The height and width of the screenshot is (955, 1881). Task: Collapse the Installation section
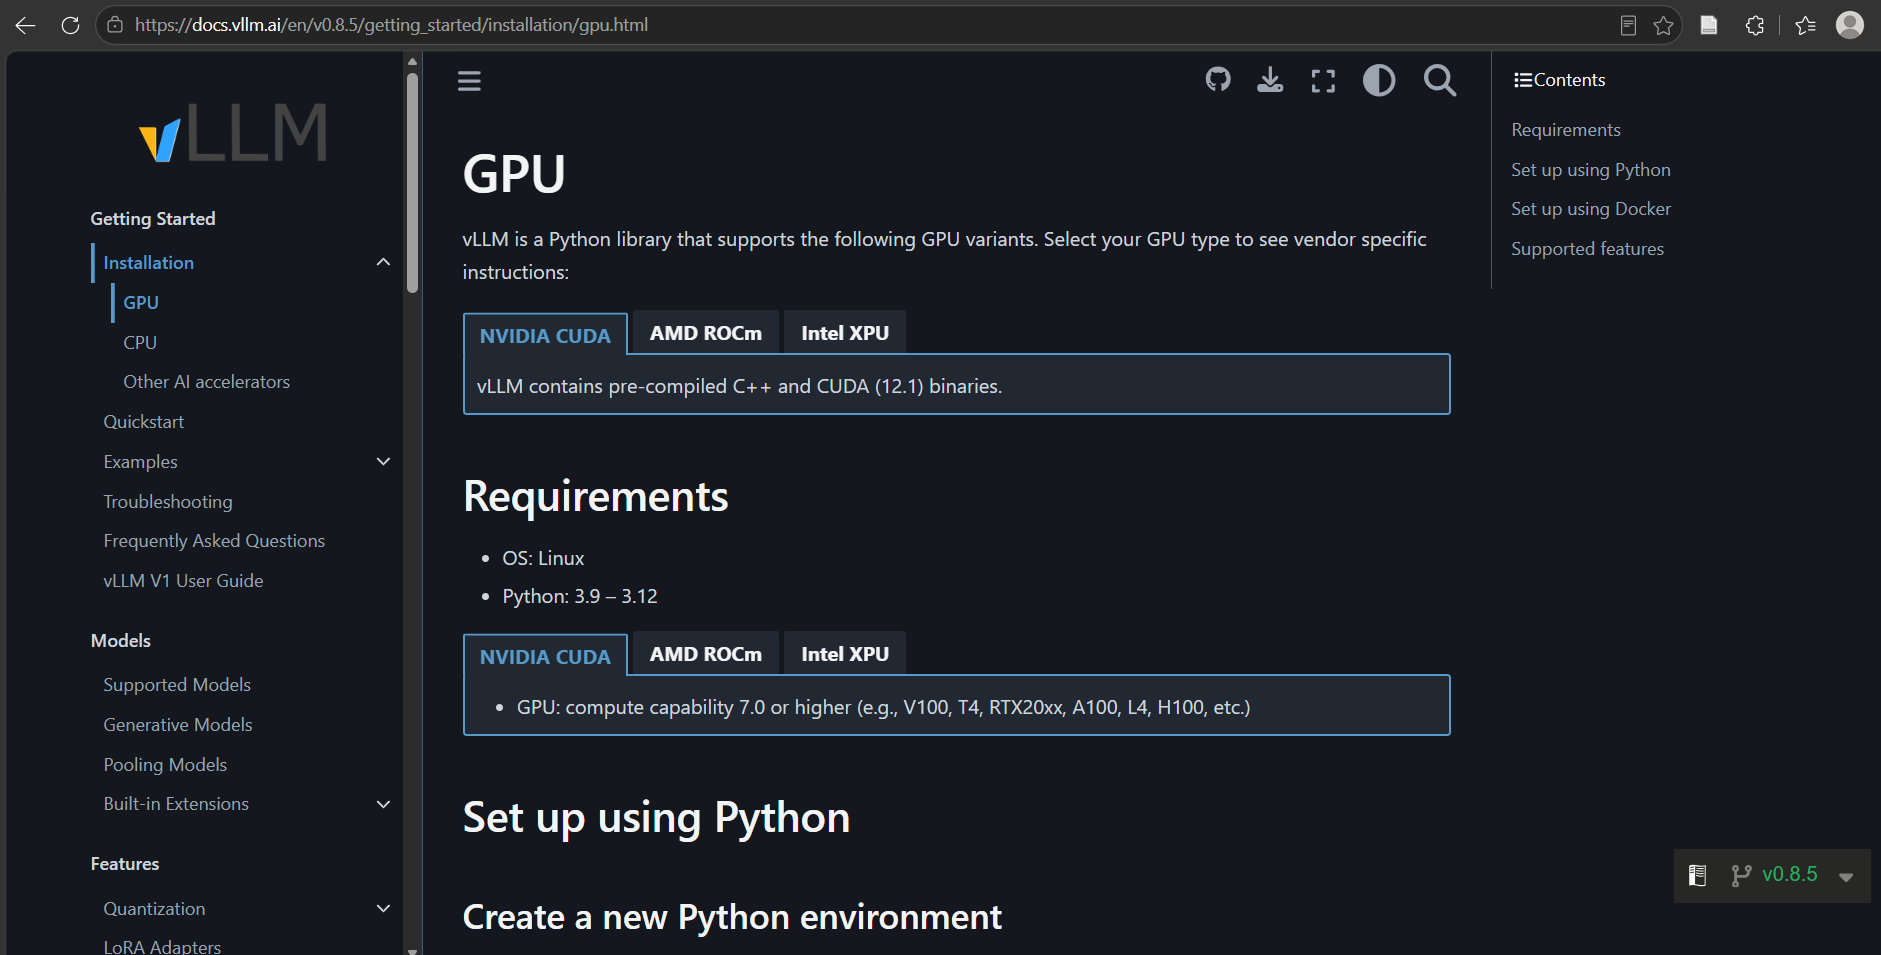(x=383, y=262)
